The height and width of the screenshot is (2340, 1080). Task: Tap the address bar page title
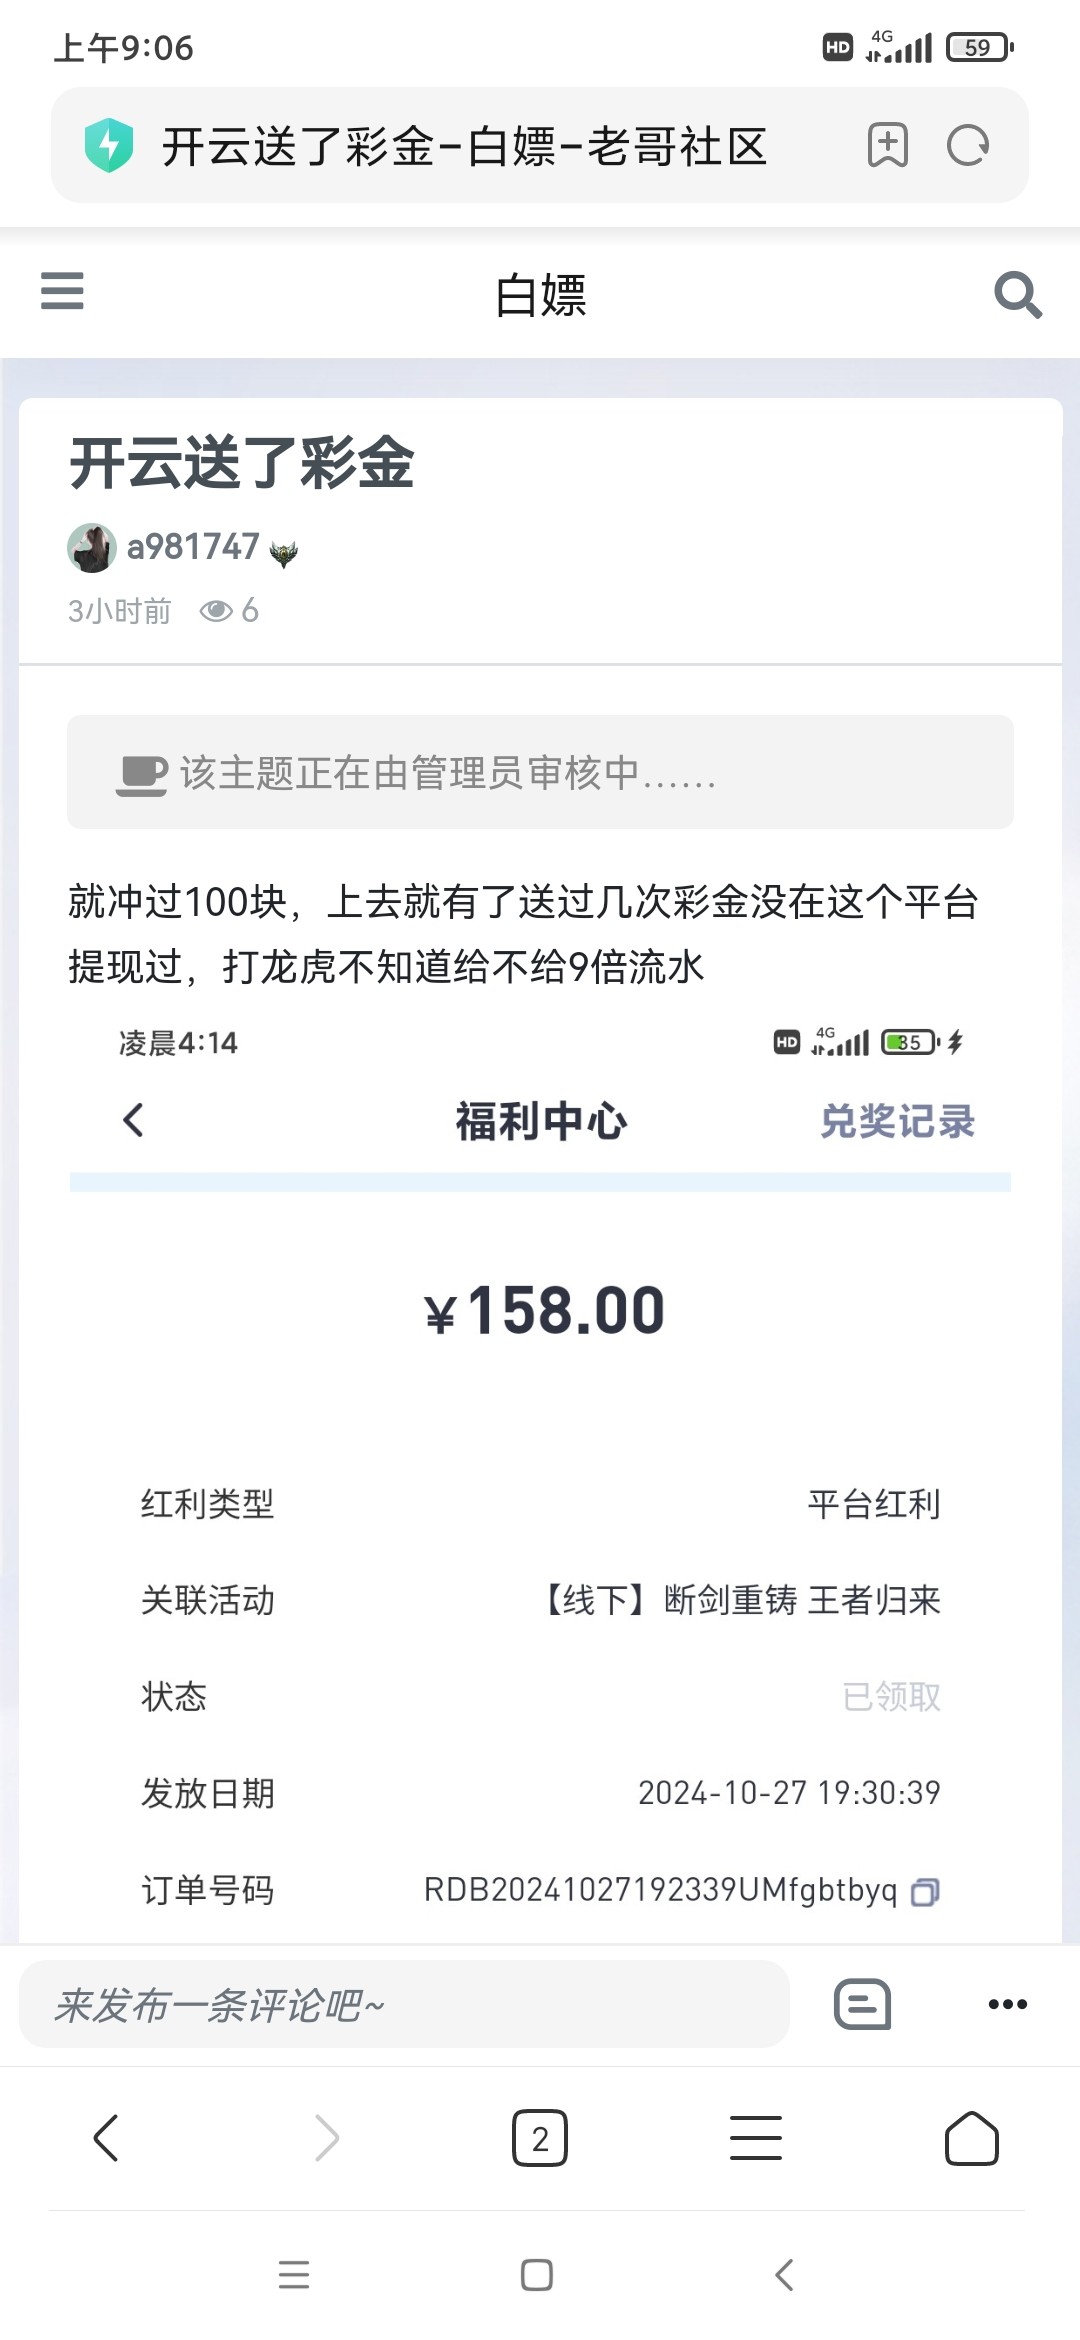tap(464, 146)
